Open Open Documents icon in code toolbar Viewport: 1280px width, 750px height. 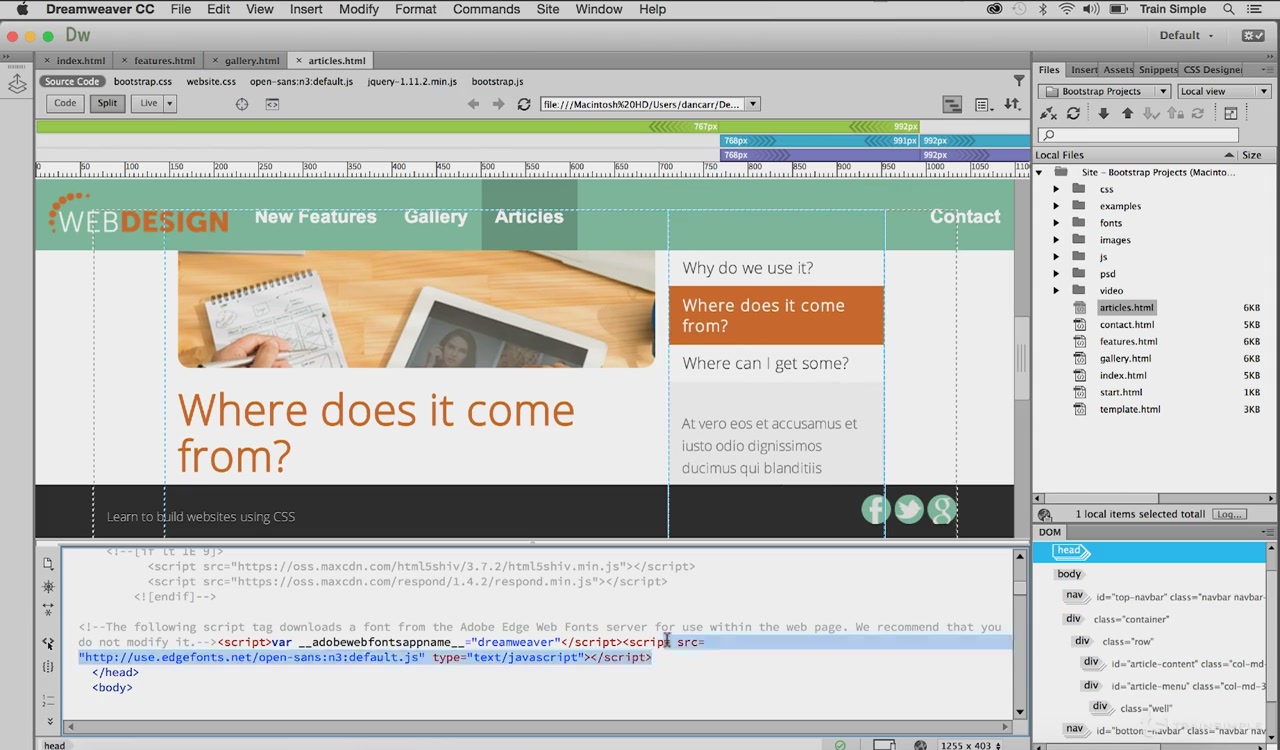click(48, 564)
